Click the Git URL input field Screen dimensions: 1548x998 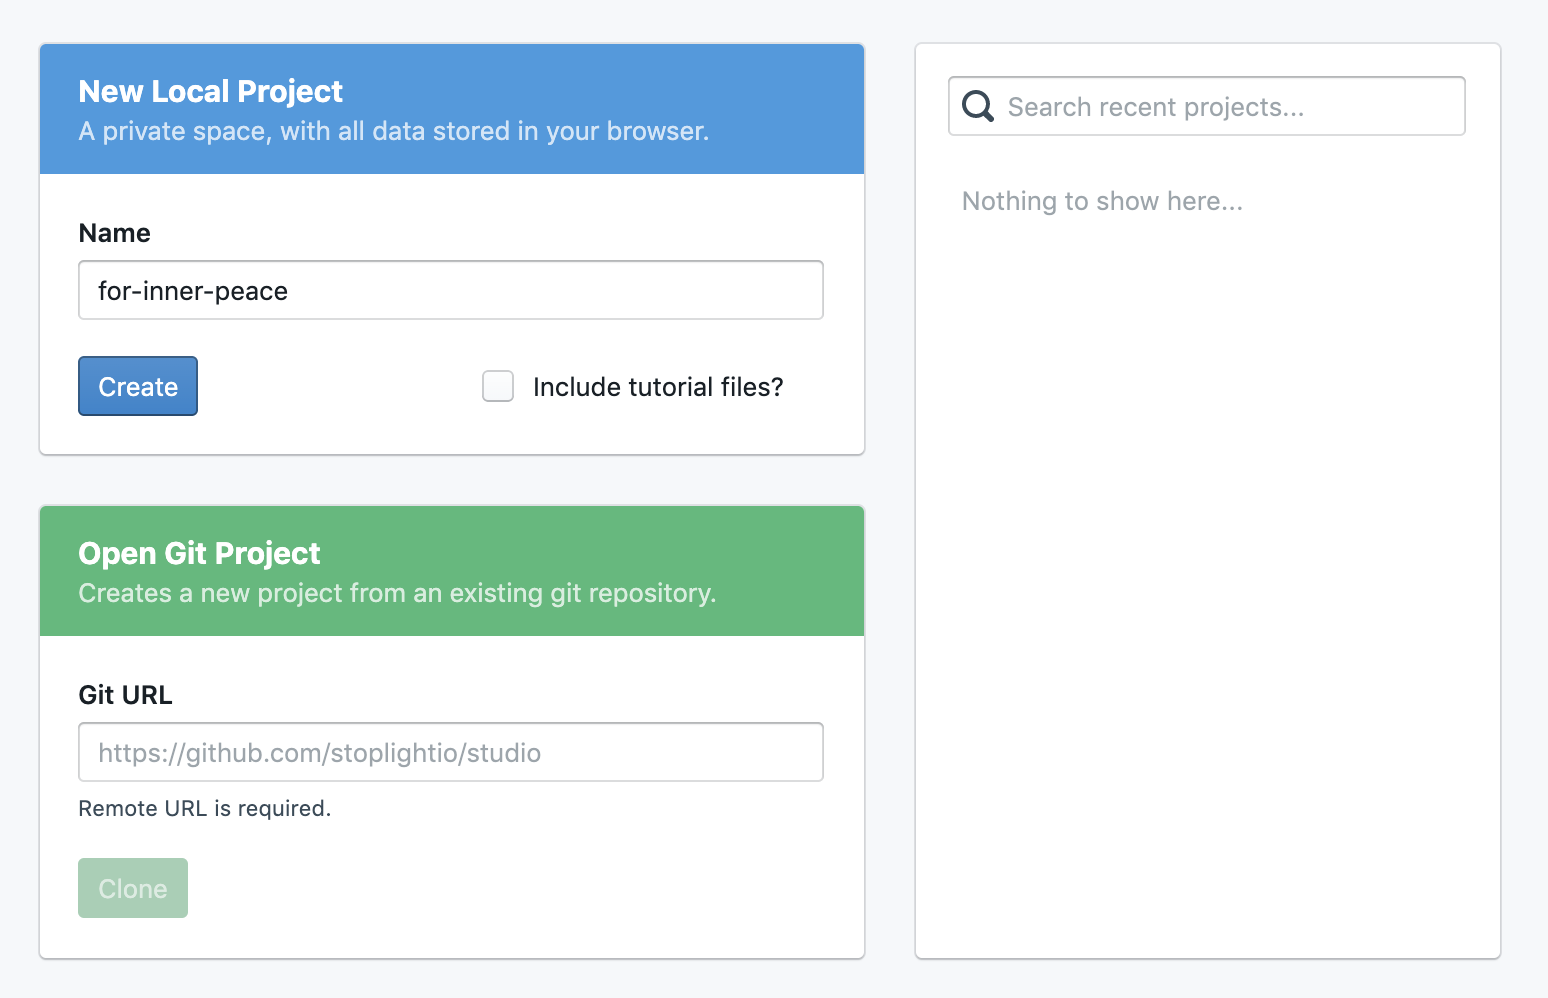tap(450, 751)
